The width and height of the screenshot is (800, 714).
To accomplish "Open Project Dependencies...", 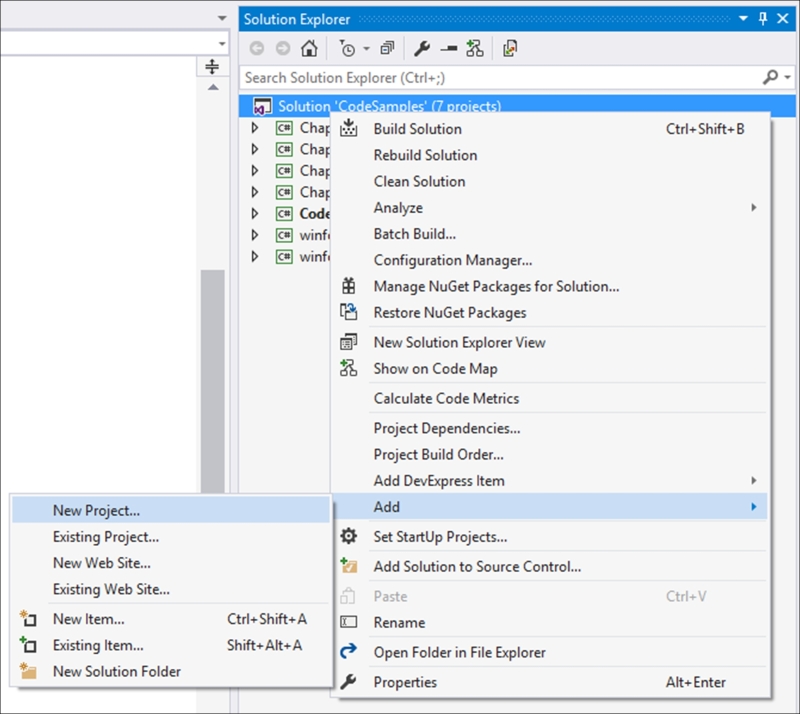I will [550, 429].
